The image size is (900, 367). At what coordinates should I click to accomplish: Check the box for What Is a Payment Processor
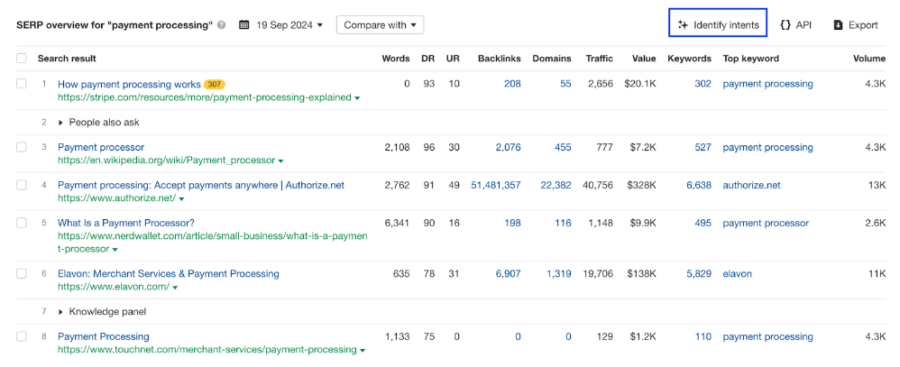pyautogui.click(x=21, y=223)
